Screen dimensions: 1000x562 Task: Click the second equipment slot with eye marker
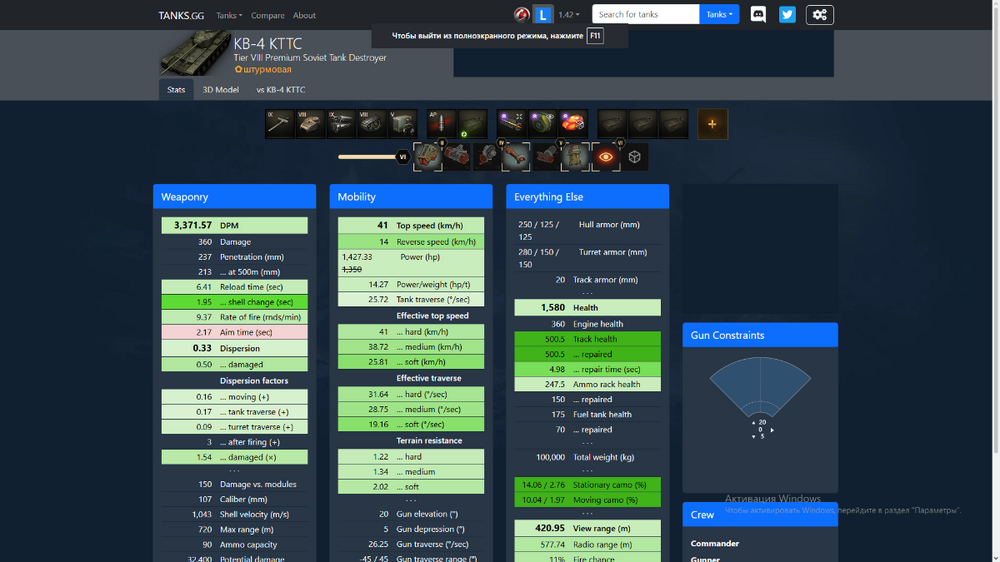coord(542,124)
